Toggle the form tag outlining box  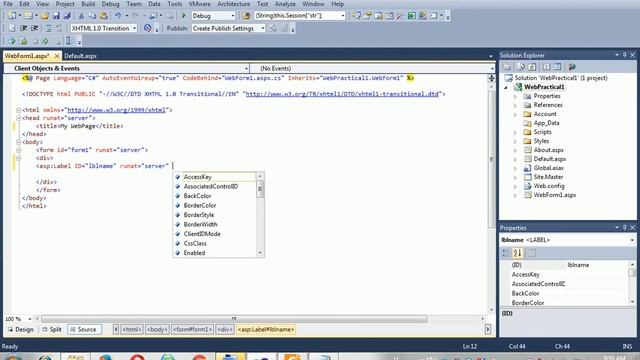click(x=18, y=150)
